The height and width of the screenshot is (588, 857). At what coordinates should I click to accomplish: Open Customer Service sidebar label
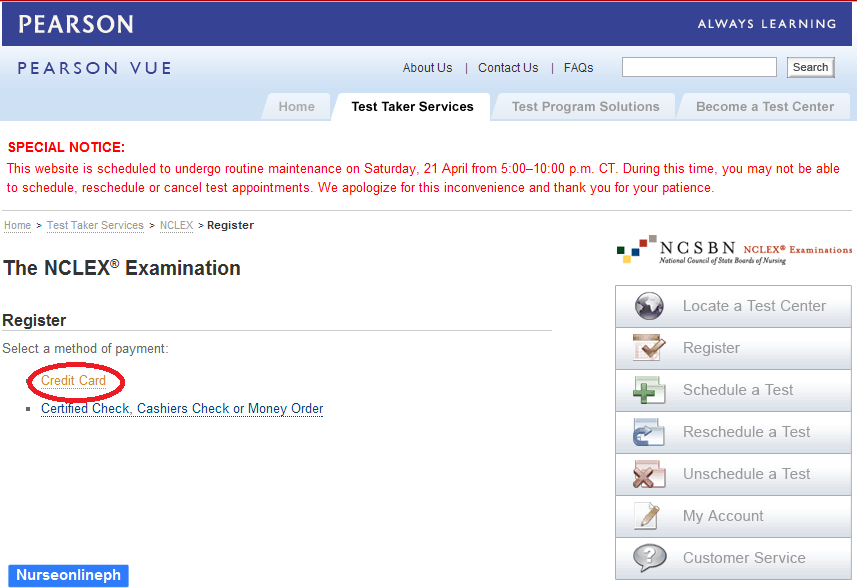744,558
